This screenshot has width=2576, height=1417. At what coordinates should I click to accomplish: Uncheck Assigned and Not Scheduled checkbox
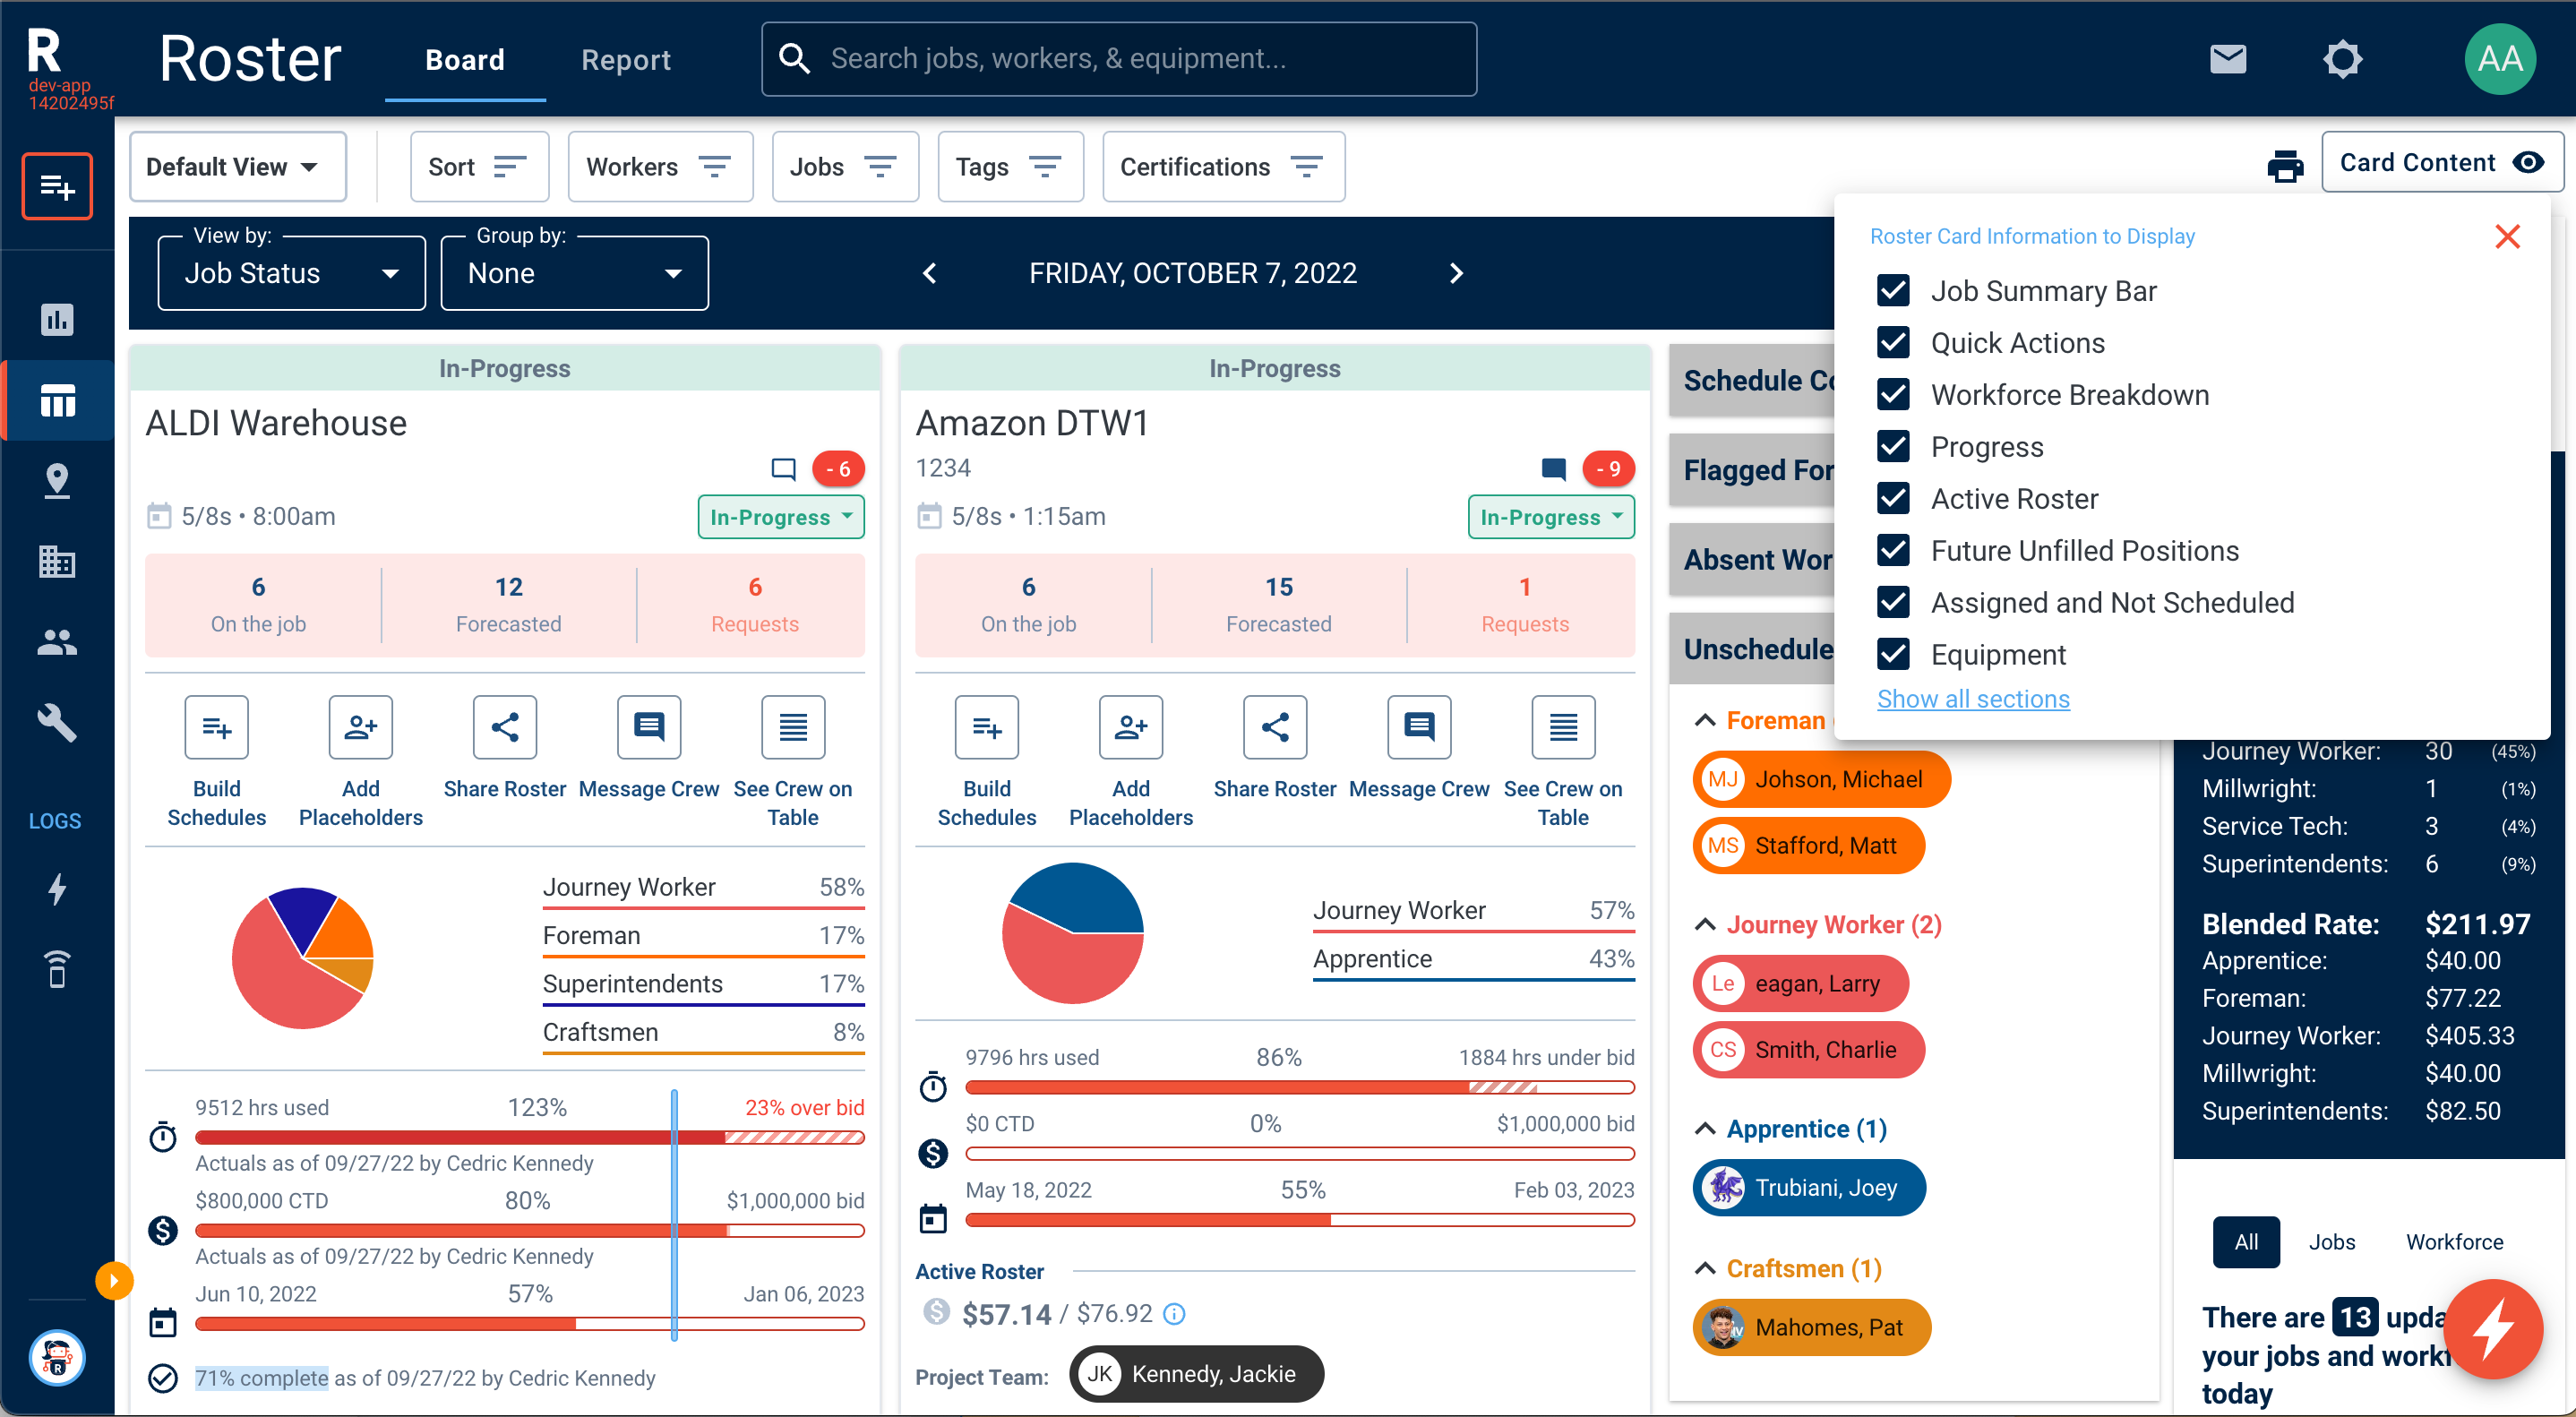point(1892,603)
